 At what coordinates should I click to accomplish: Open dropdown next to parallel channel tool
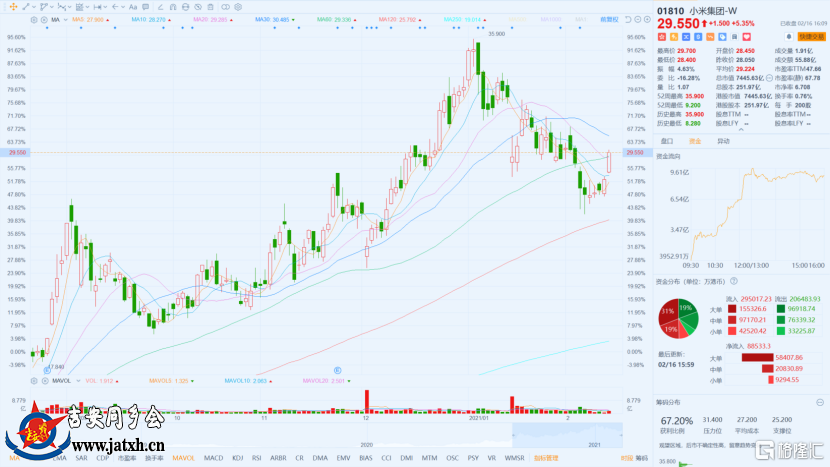(87, 7)
